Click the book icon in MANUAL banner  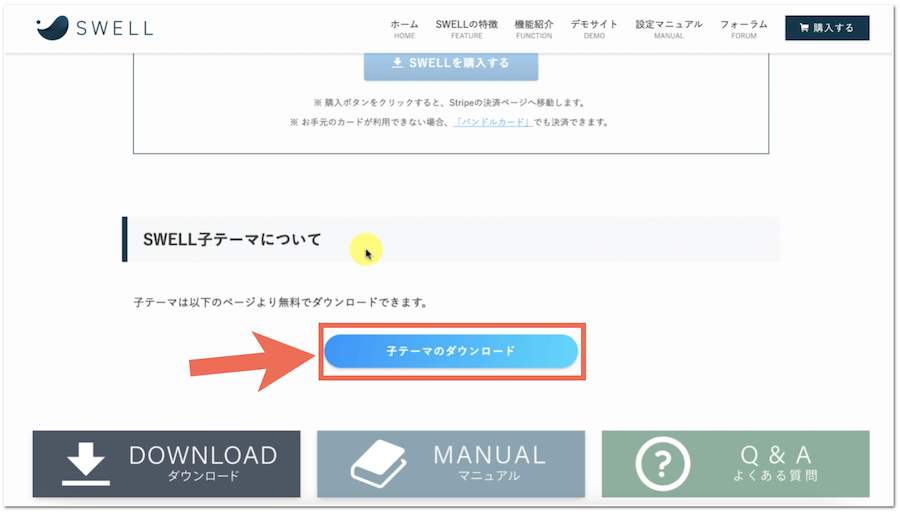pyautogui.click(x=378, y=464)
